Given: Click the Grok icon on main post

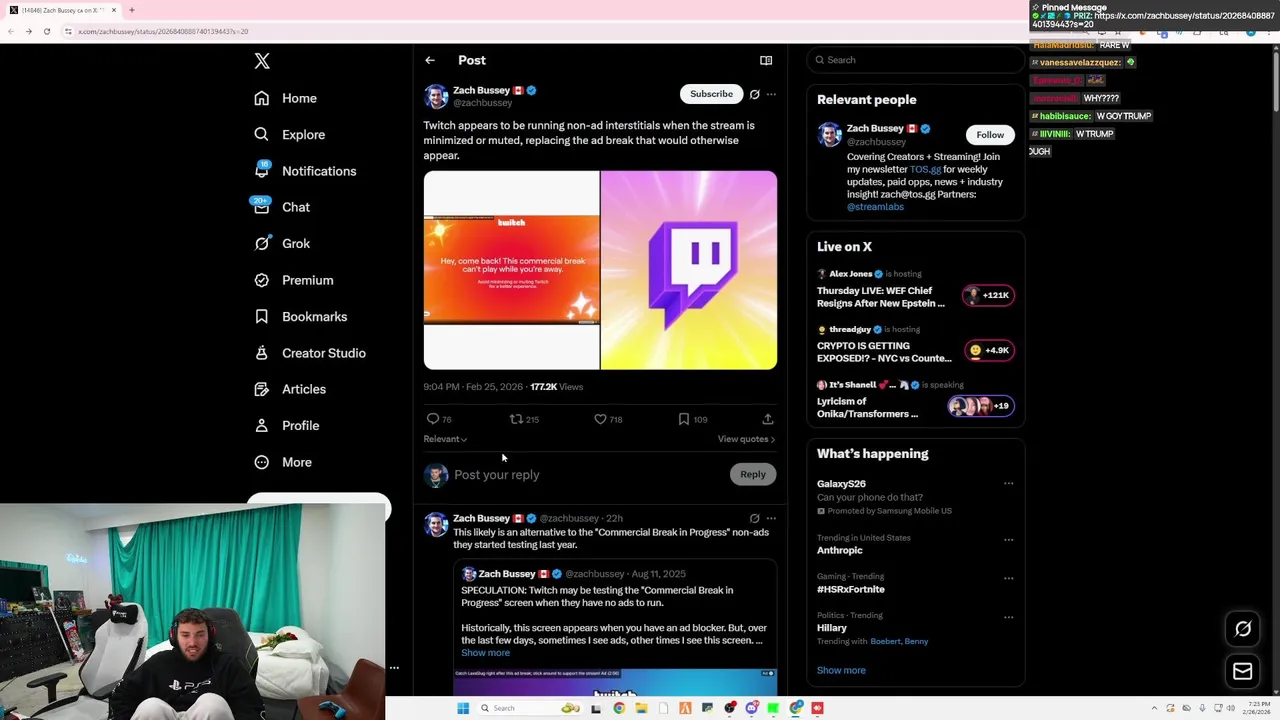Looking at the screenshot, I should 755,94.
